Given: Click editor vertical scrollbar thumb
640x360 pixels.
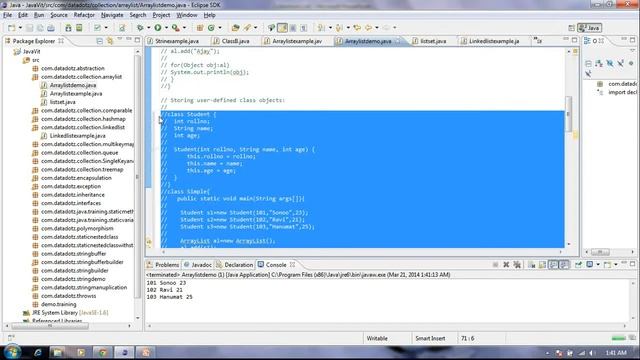Looking at the screenshot, I should pyautogui.click(x=568, y=114).
